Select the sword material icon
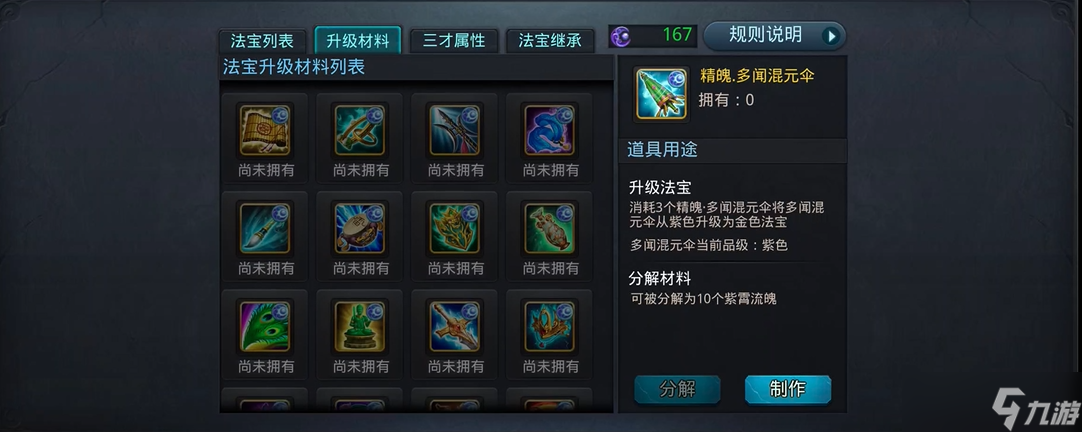The image size is (1082, 432). pyautogui.click(x=454, y=326)
